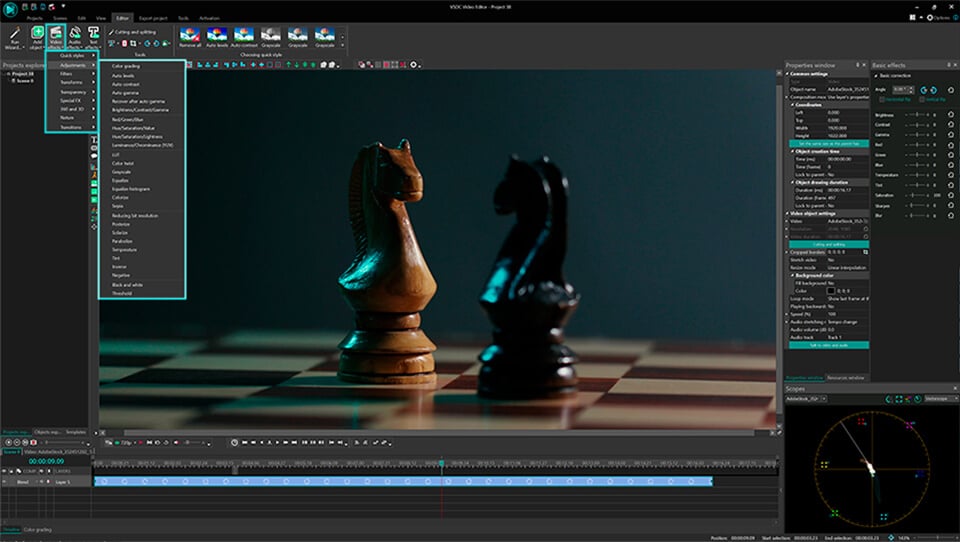Expand the Transparency submenu

72,92
